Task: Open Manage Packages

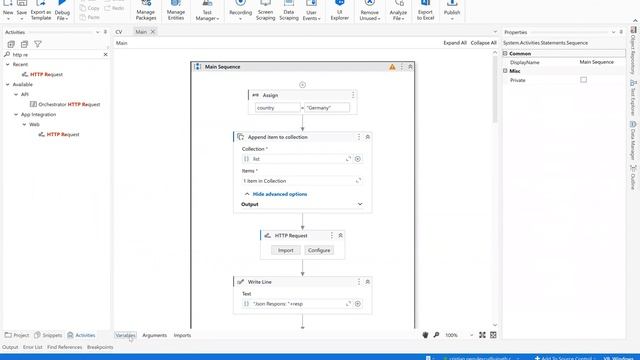Action: (x=146, y=11)
